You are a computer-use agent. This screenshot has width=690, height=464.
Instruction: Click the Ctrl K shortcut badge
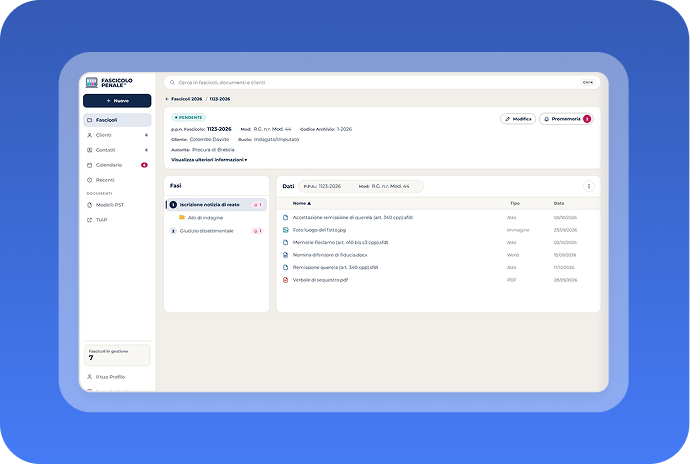point(587,82)
